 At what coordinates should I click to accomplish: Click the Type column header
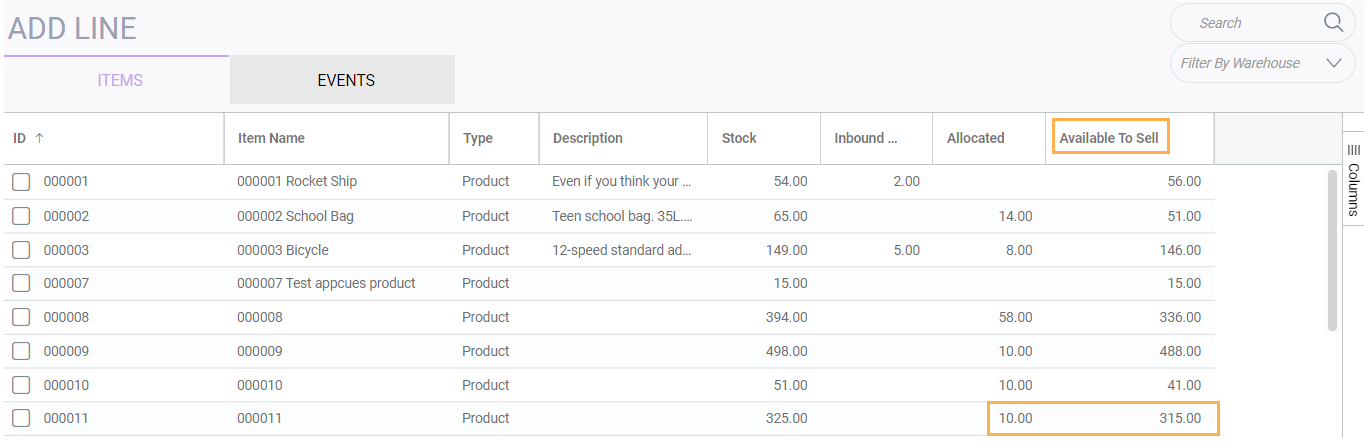[478, 139]
